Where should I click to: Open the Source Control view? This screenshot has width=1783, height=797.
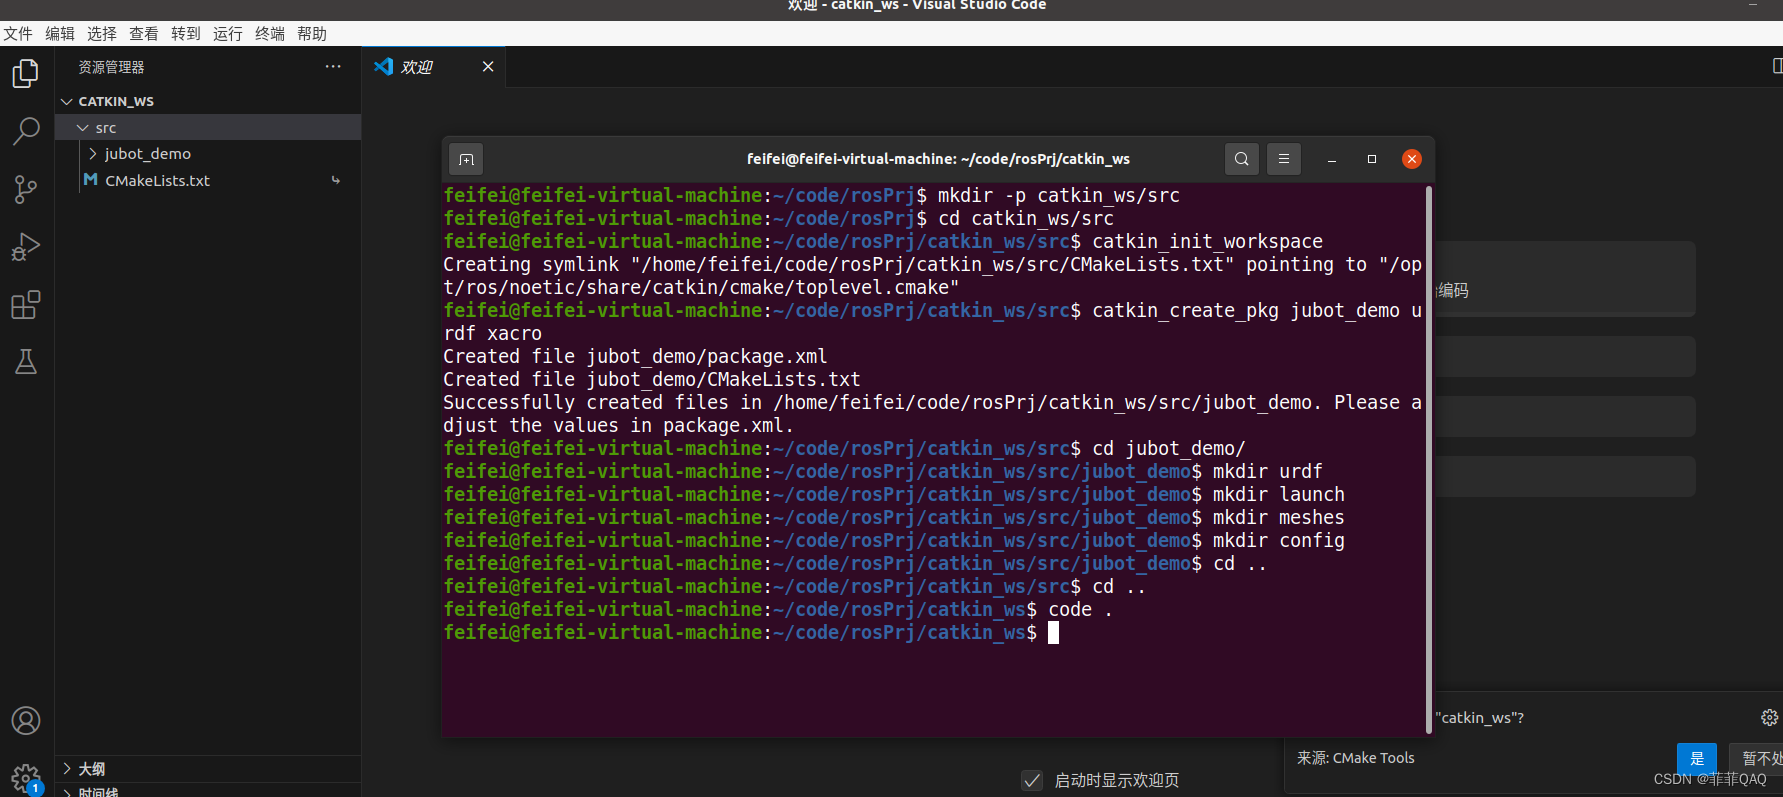(x=26, y=189)
